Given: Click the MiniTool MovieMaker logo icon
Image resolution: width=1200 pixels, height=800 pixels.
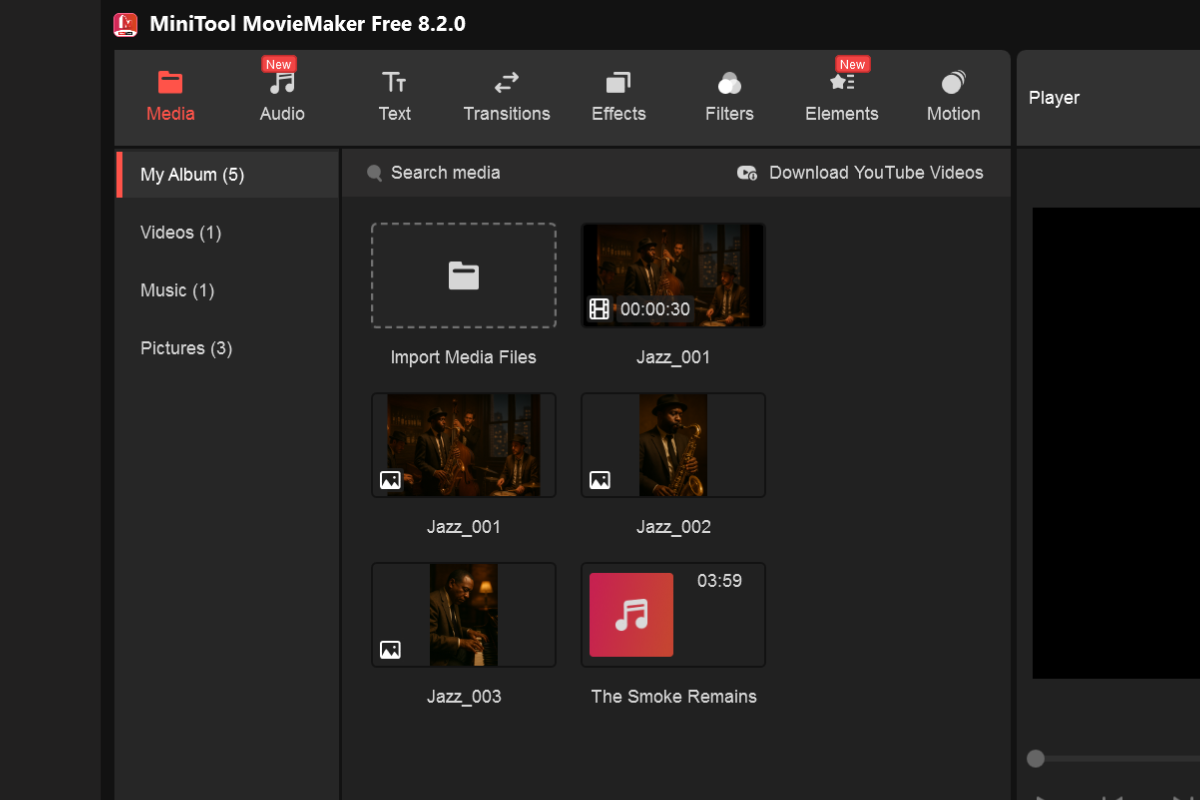Looking at the screenshot, I should (125, 24).
